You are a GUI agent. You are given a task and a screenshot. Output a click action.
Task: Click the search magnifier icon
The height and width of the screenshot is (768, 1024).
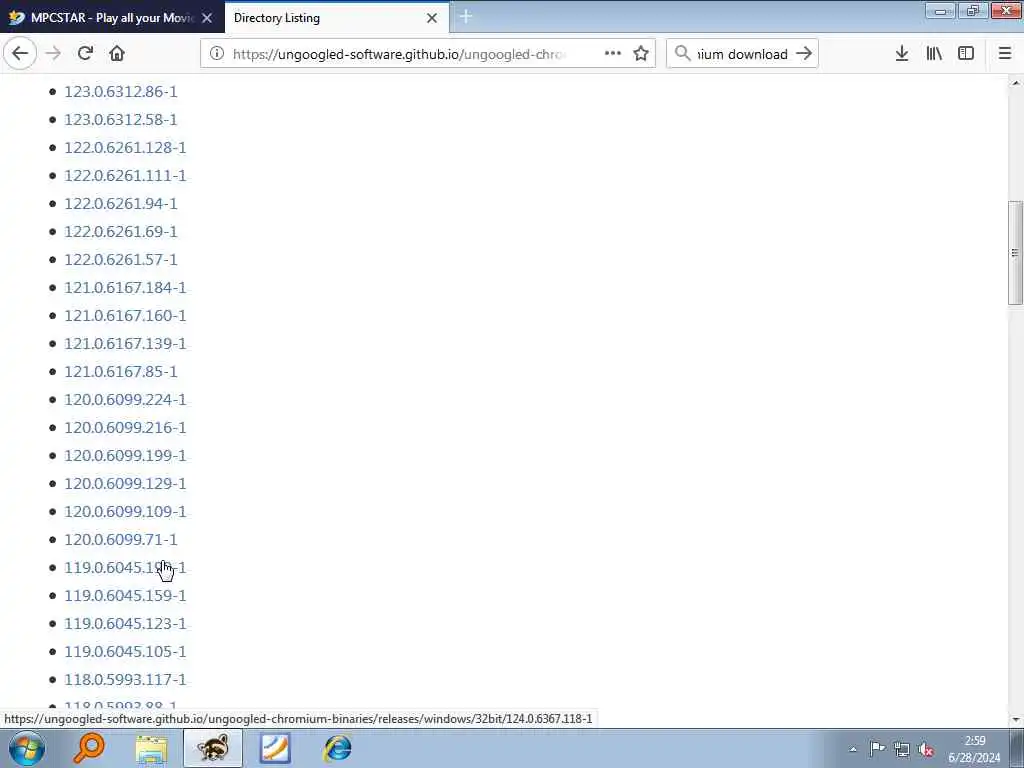pos(682,54)
